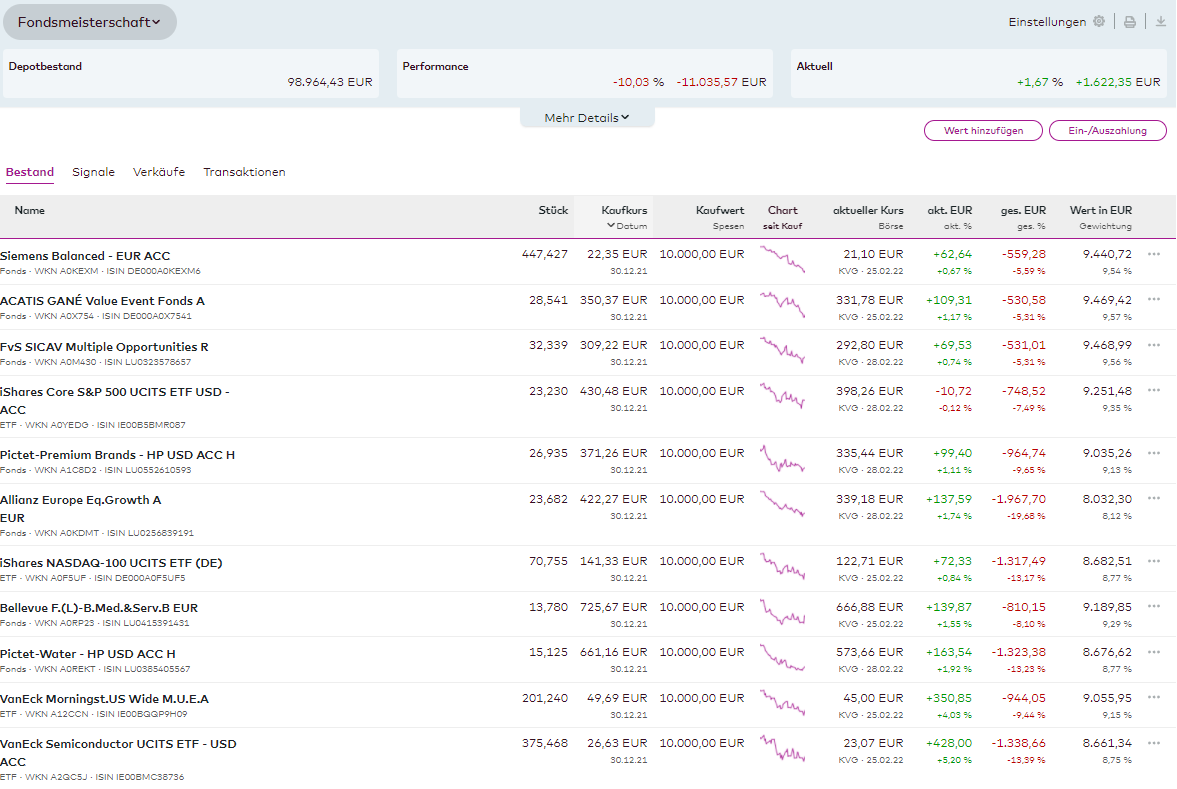Open the iShares NASDAQ-100 UCITS ETF link
Screen dimensions: 1177x789
pyautogui.click(x=111, y=562)
